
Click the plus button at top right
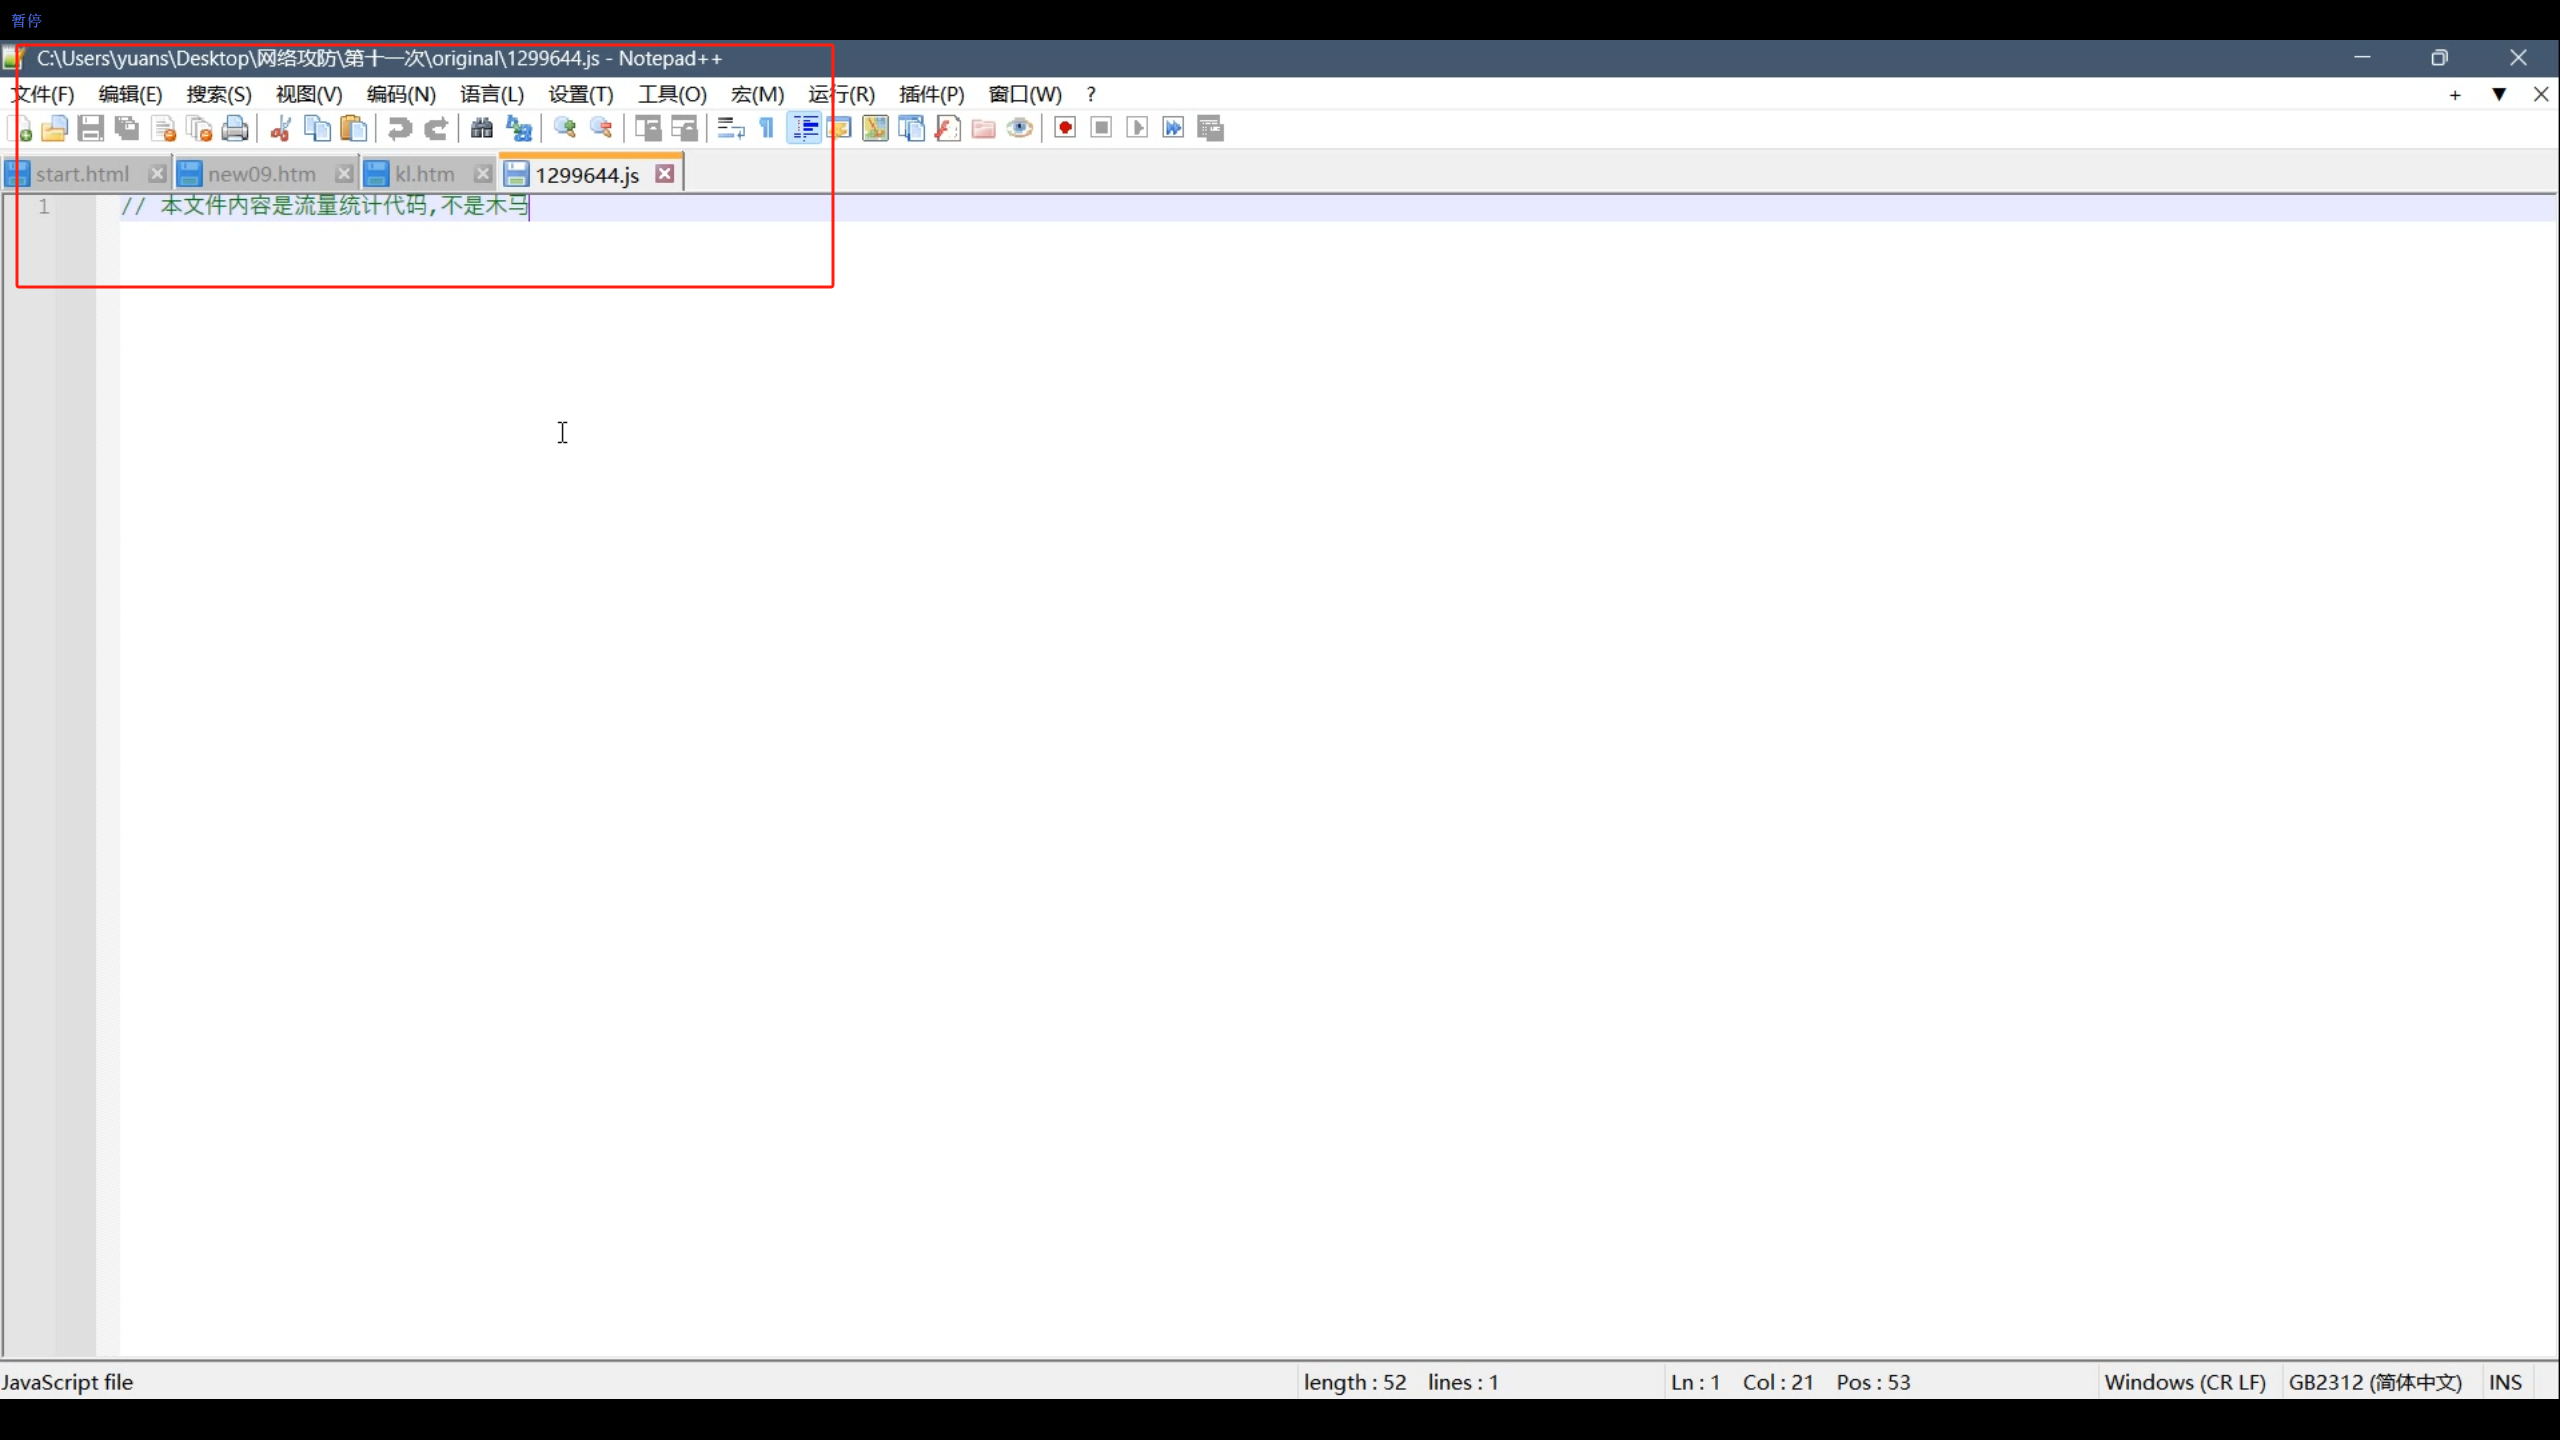tap(2455, 95)
